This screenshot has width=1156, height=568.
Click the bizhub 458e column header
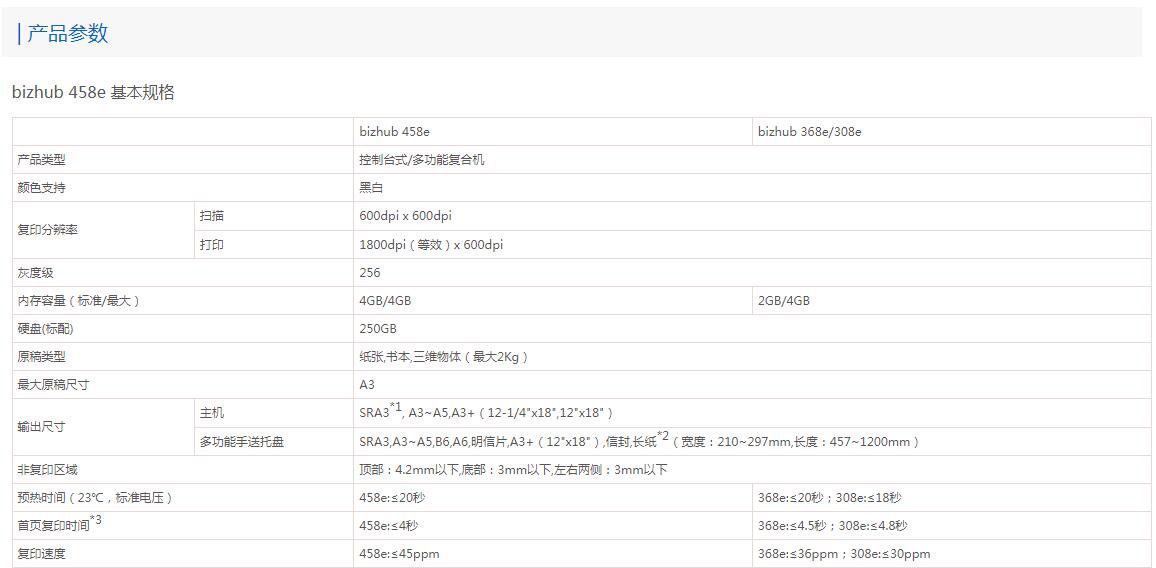click(394, 132)
